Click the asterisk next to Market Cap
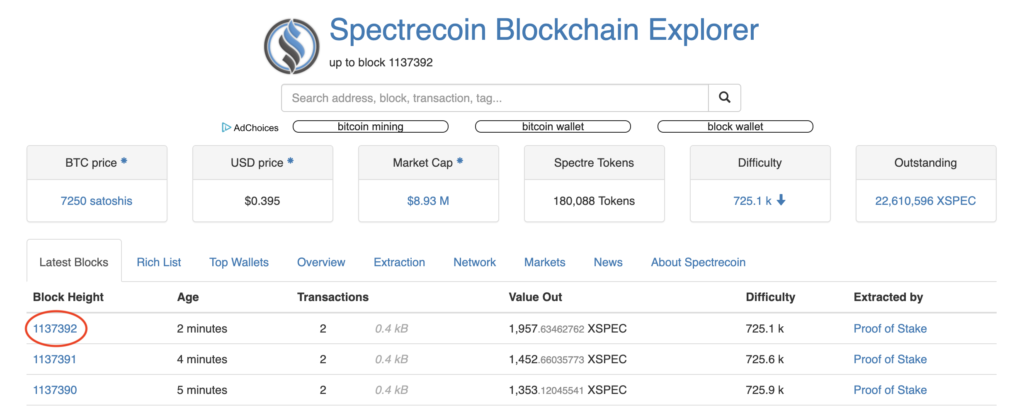The height and width of the screenshot is (413, 1024). 460,161
